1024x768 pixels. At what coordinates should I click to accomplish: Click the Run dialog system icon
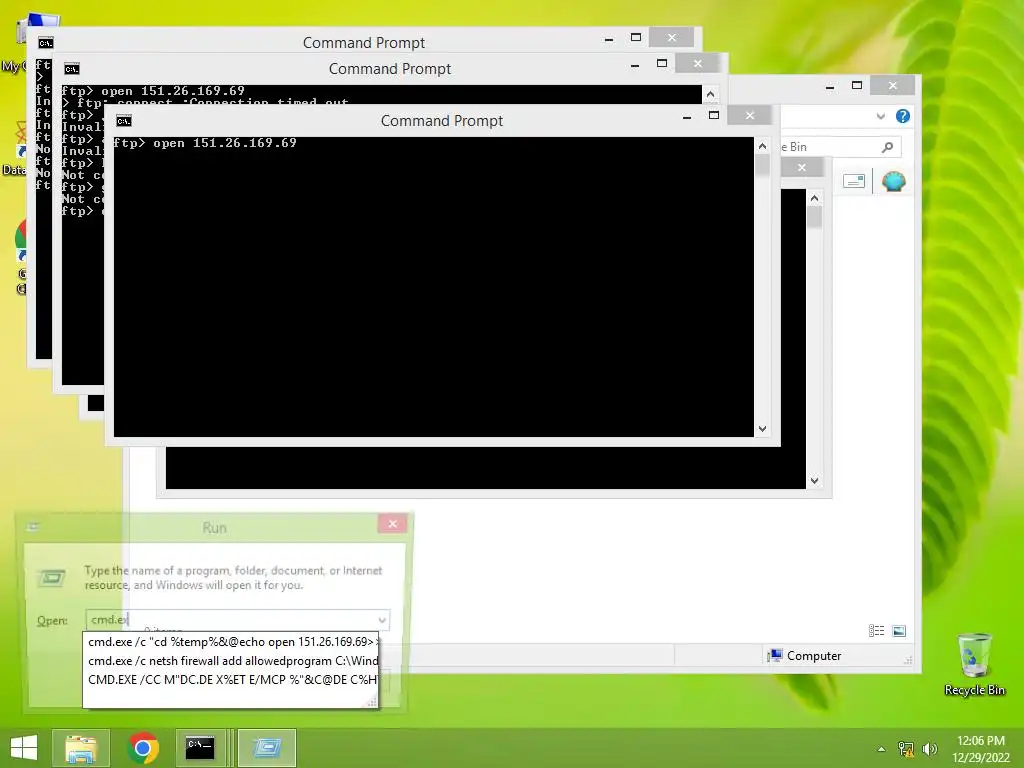click(x=33, y=526)
